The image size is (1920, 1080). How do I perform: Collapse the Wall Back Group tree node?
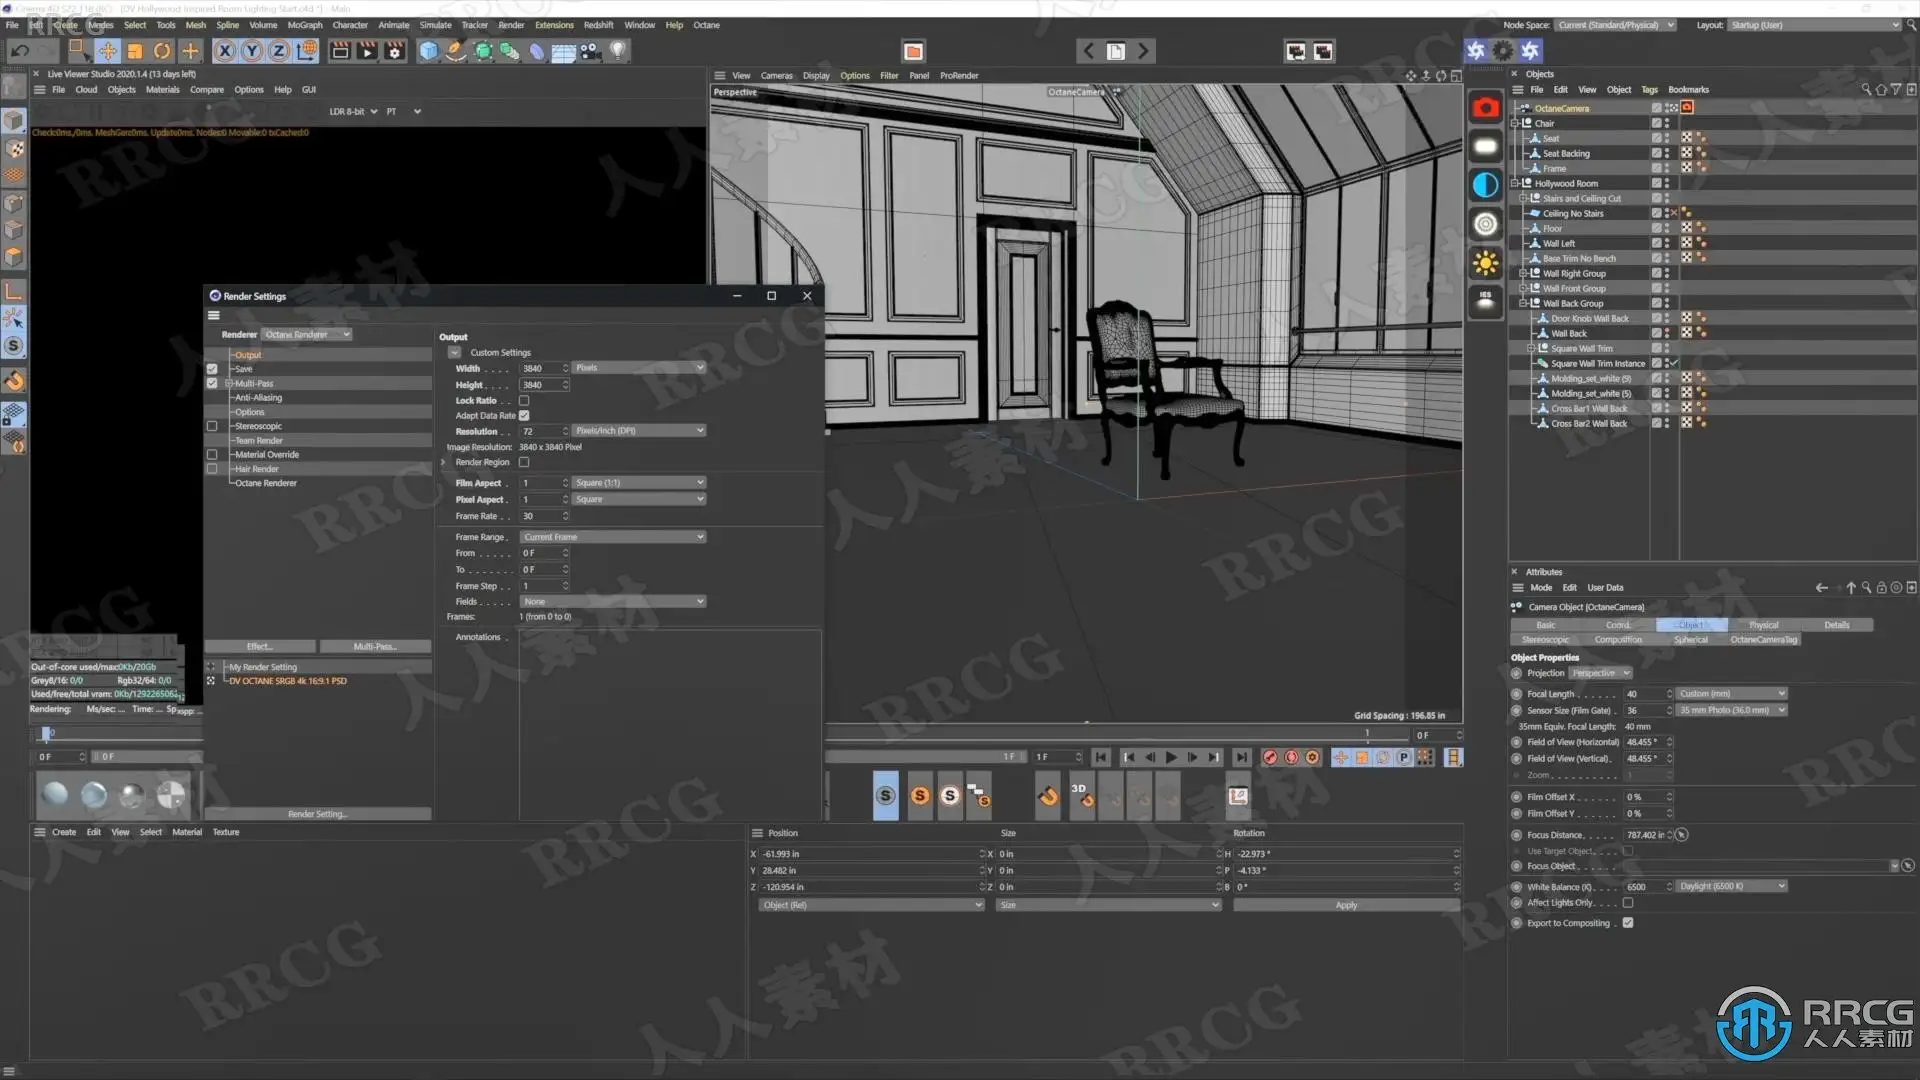[x=1523, y=303]
